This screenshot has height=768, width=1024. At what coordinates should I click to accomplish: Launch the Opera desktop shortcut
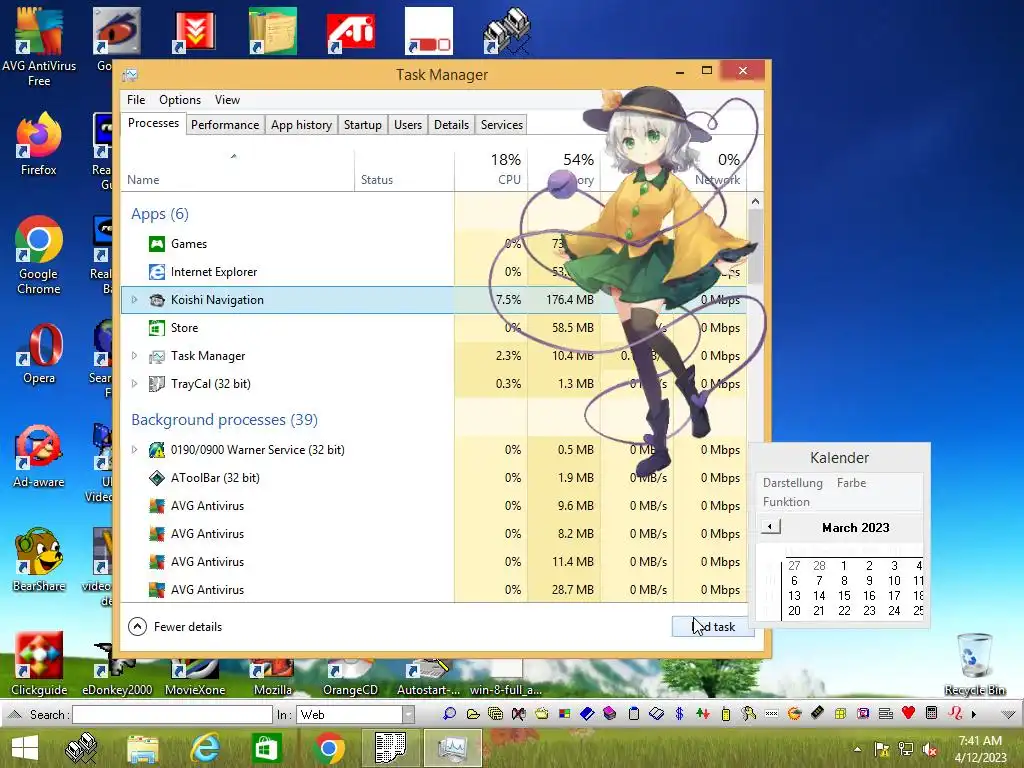[39, 354]
